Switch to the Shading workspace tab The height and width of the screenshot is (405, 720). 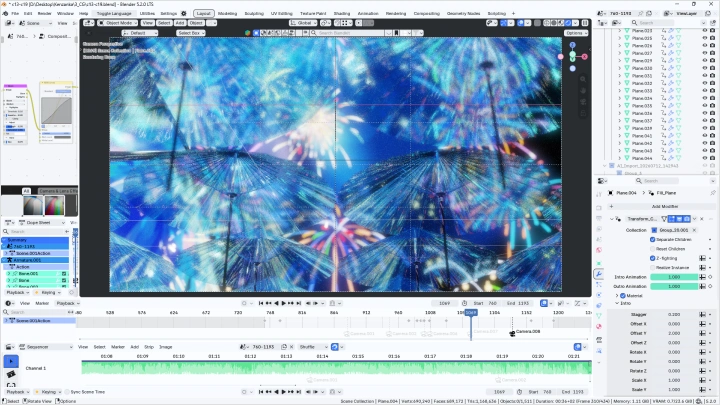(x=342, y=13)
